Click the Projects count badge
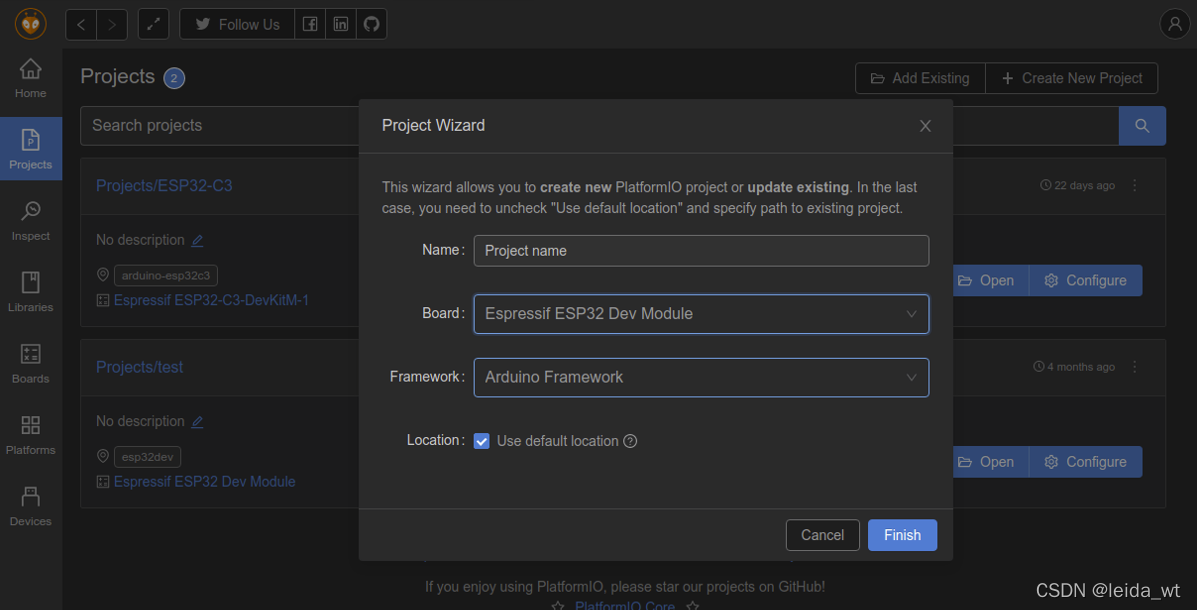The width and height of the screenshot is (1197, 610). coord(174,78)
